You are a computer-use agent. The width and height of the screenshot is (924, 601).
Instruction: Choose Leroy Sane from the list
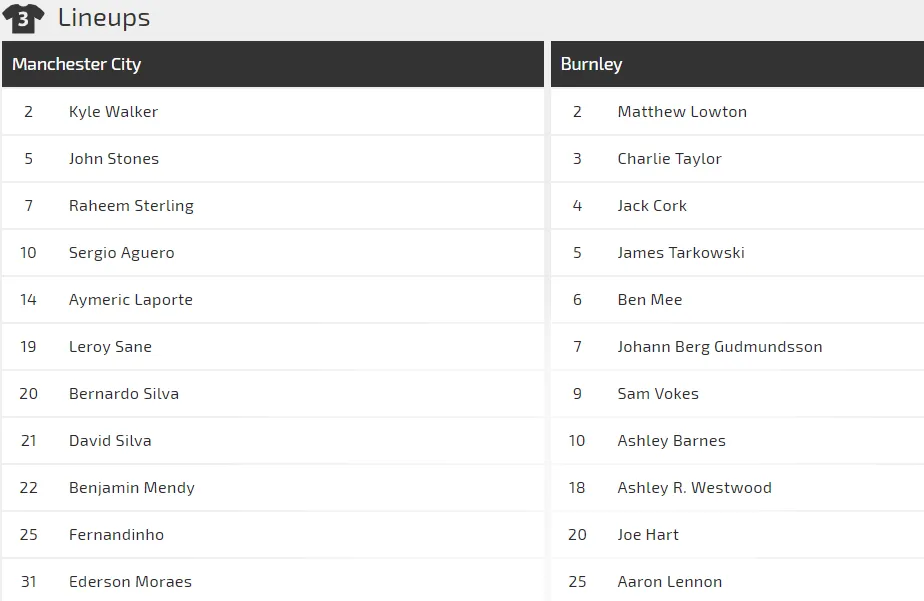click(x=110, y=347)
